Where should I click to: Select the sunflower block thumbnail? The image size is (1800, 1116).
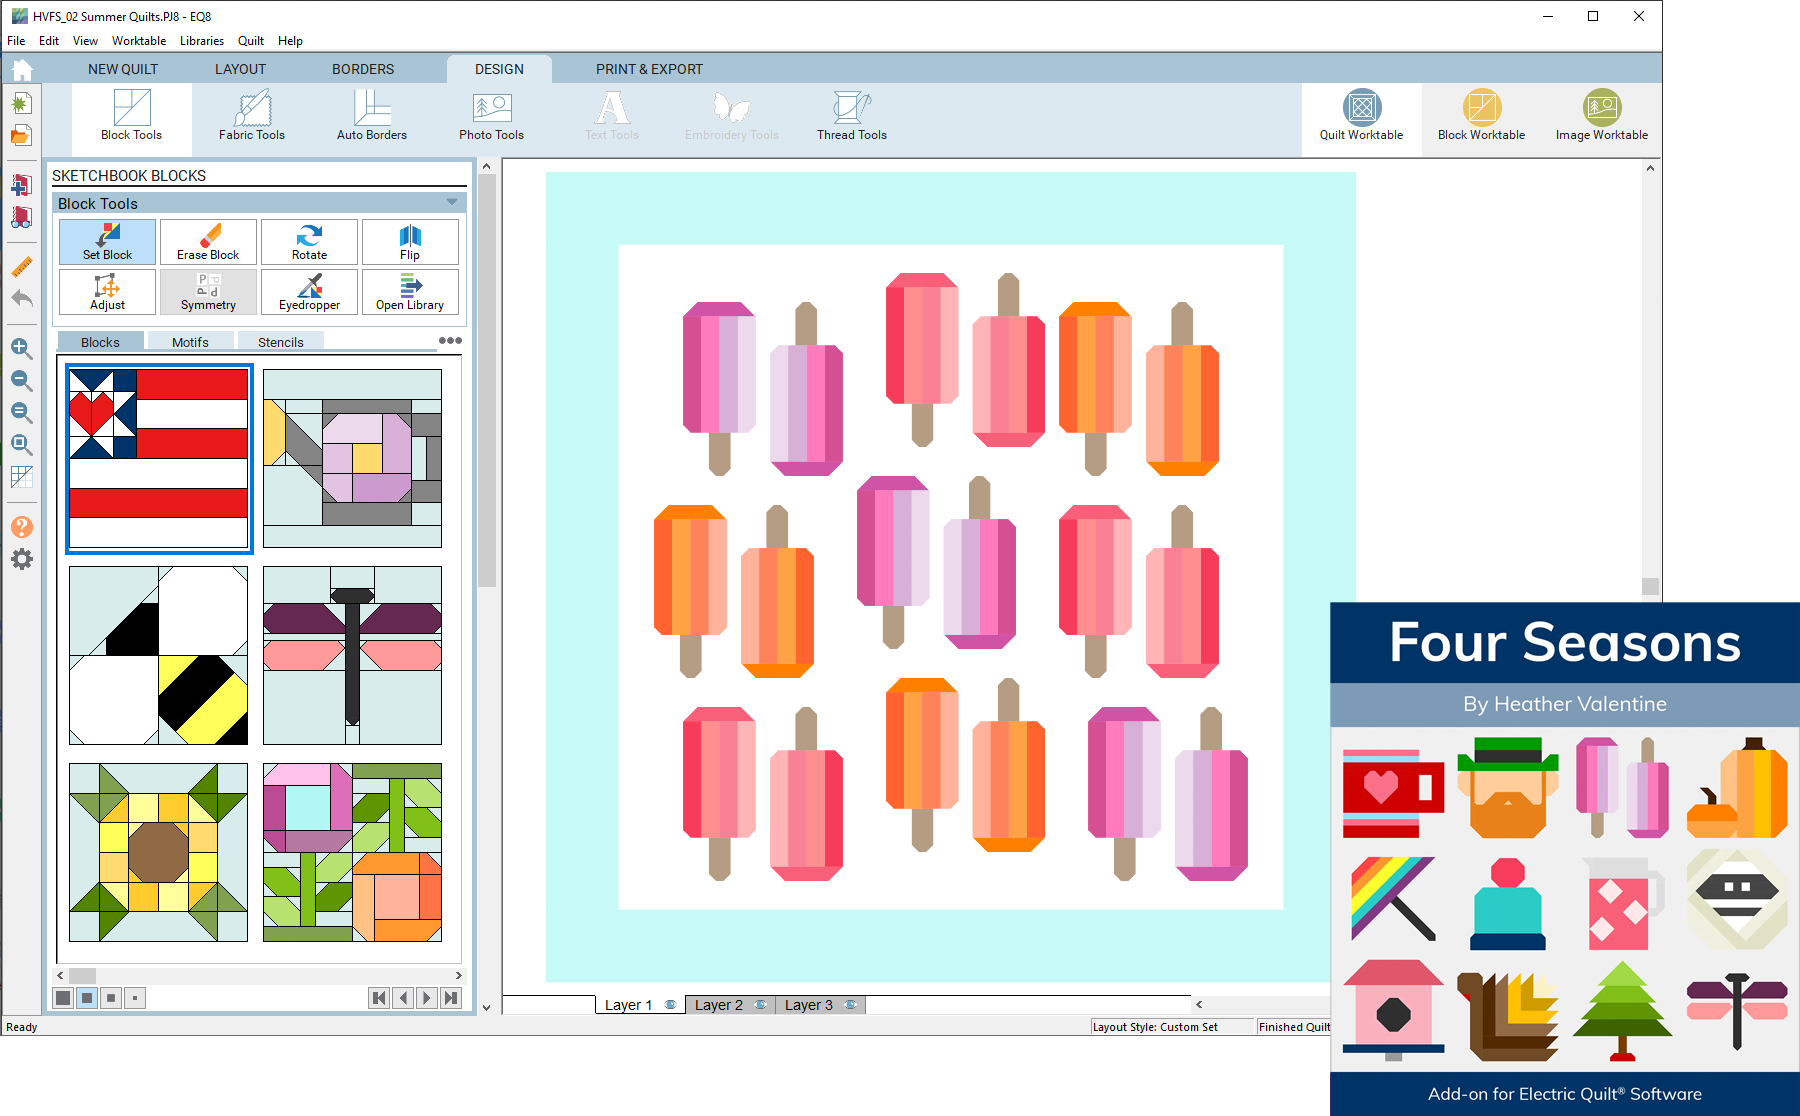point(159,852)
